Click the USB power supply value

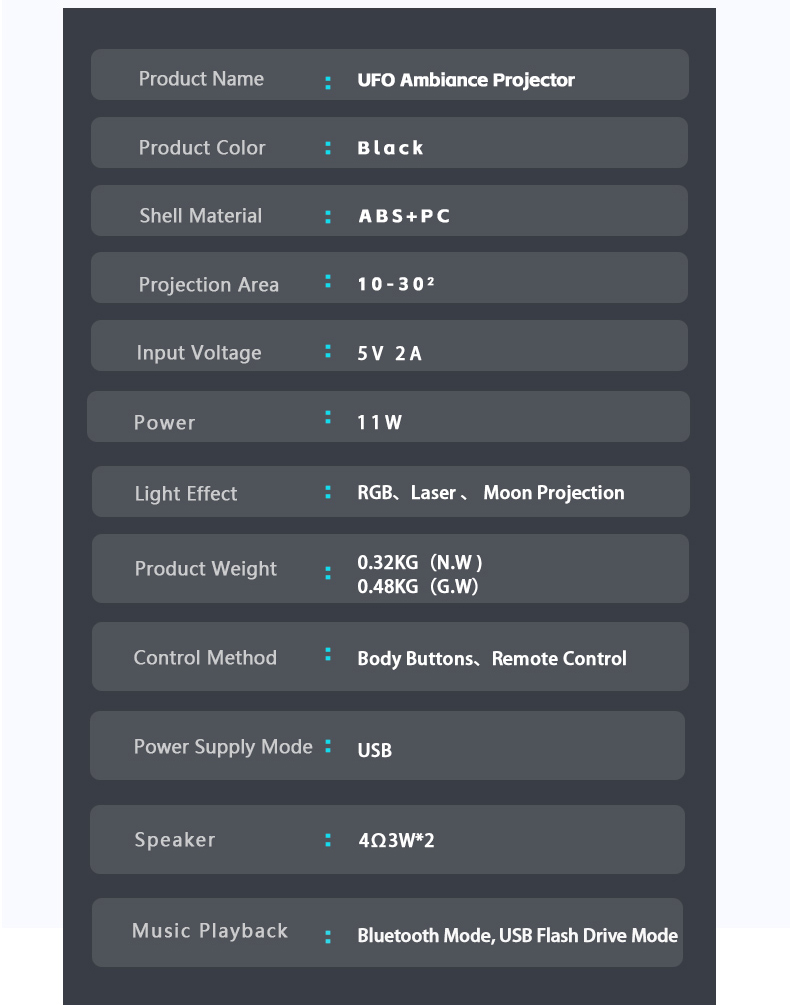(x=374, y=750)
